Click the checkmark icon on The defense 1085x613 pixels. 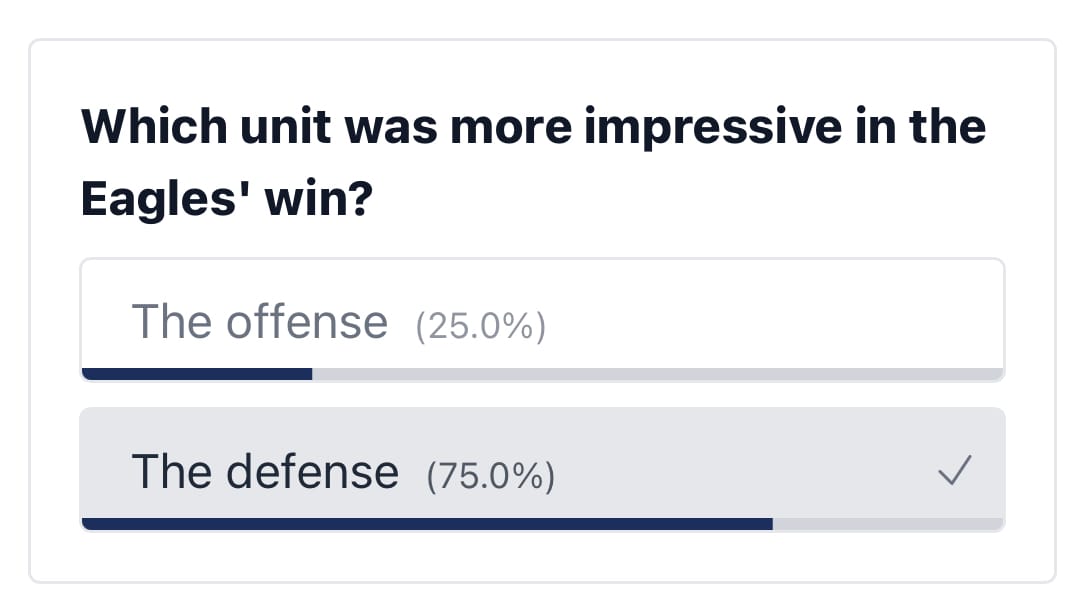pyautogui.click(x=955, y=470)
